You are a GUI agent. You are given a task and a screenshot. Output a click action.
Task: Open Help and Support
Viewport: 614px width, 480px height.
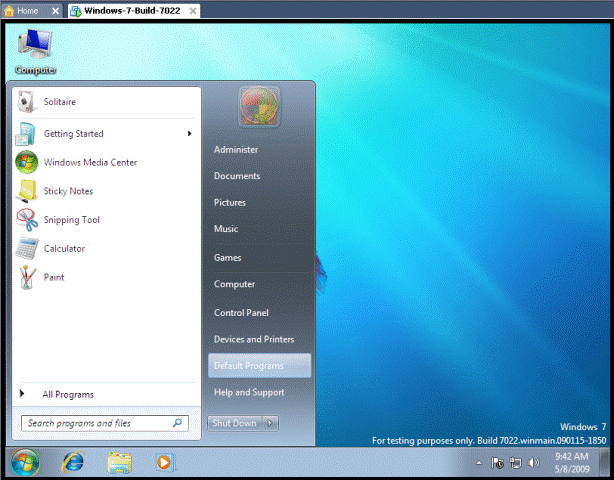click(x=249, y=392)
